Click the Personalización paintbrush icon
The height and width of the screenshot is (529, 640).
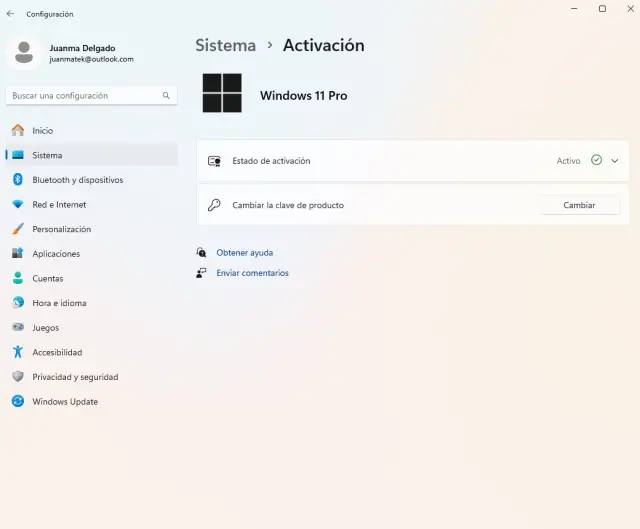pos(17,229)
